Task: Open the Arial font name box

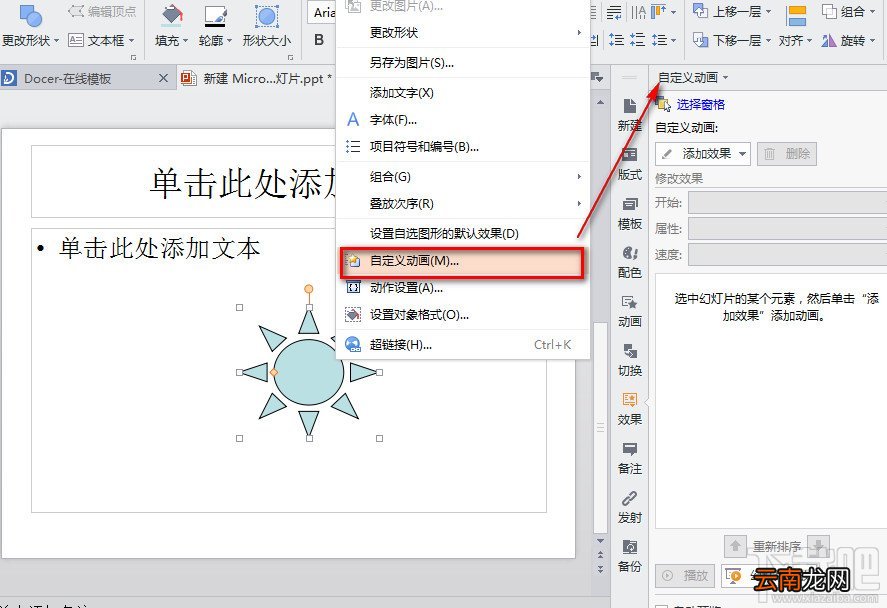Action: [x=322, y=12]
